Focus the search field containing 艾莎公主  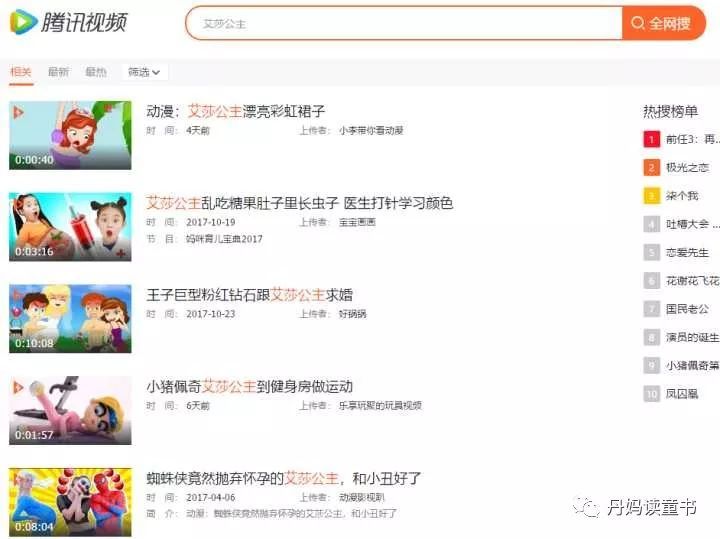[405, 23]
